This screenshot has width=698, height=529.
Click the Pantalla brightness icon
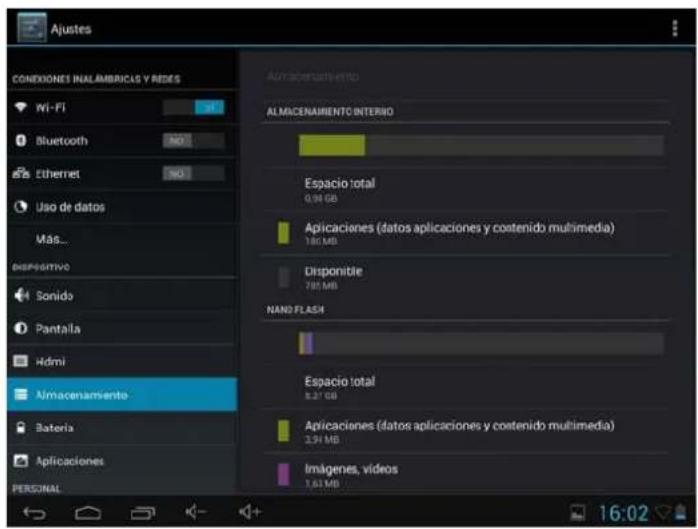(x=20, y=329)
